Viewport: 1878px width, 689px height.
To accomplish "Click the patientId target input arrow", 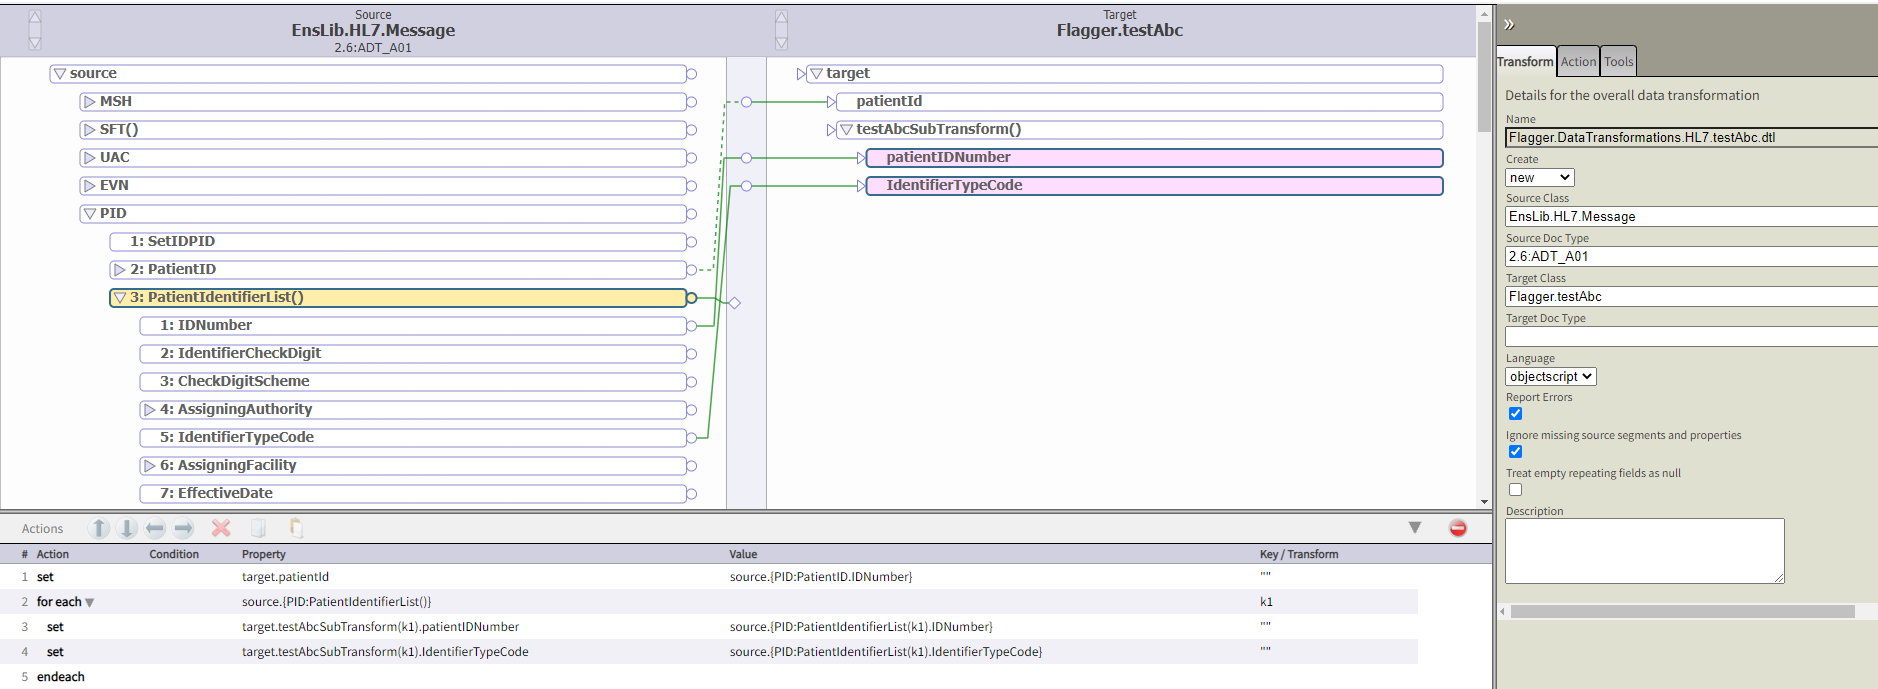I will 831,102.
